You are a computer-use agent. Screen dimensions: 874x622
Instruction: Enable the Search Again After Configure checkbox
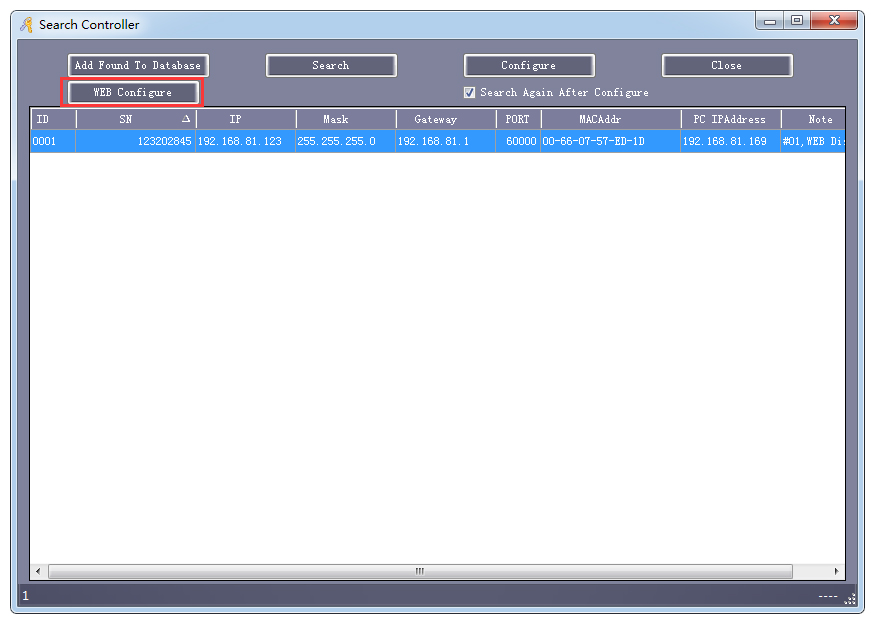click(469, 92)
